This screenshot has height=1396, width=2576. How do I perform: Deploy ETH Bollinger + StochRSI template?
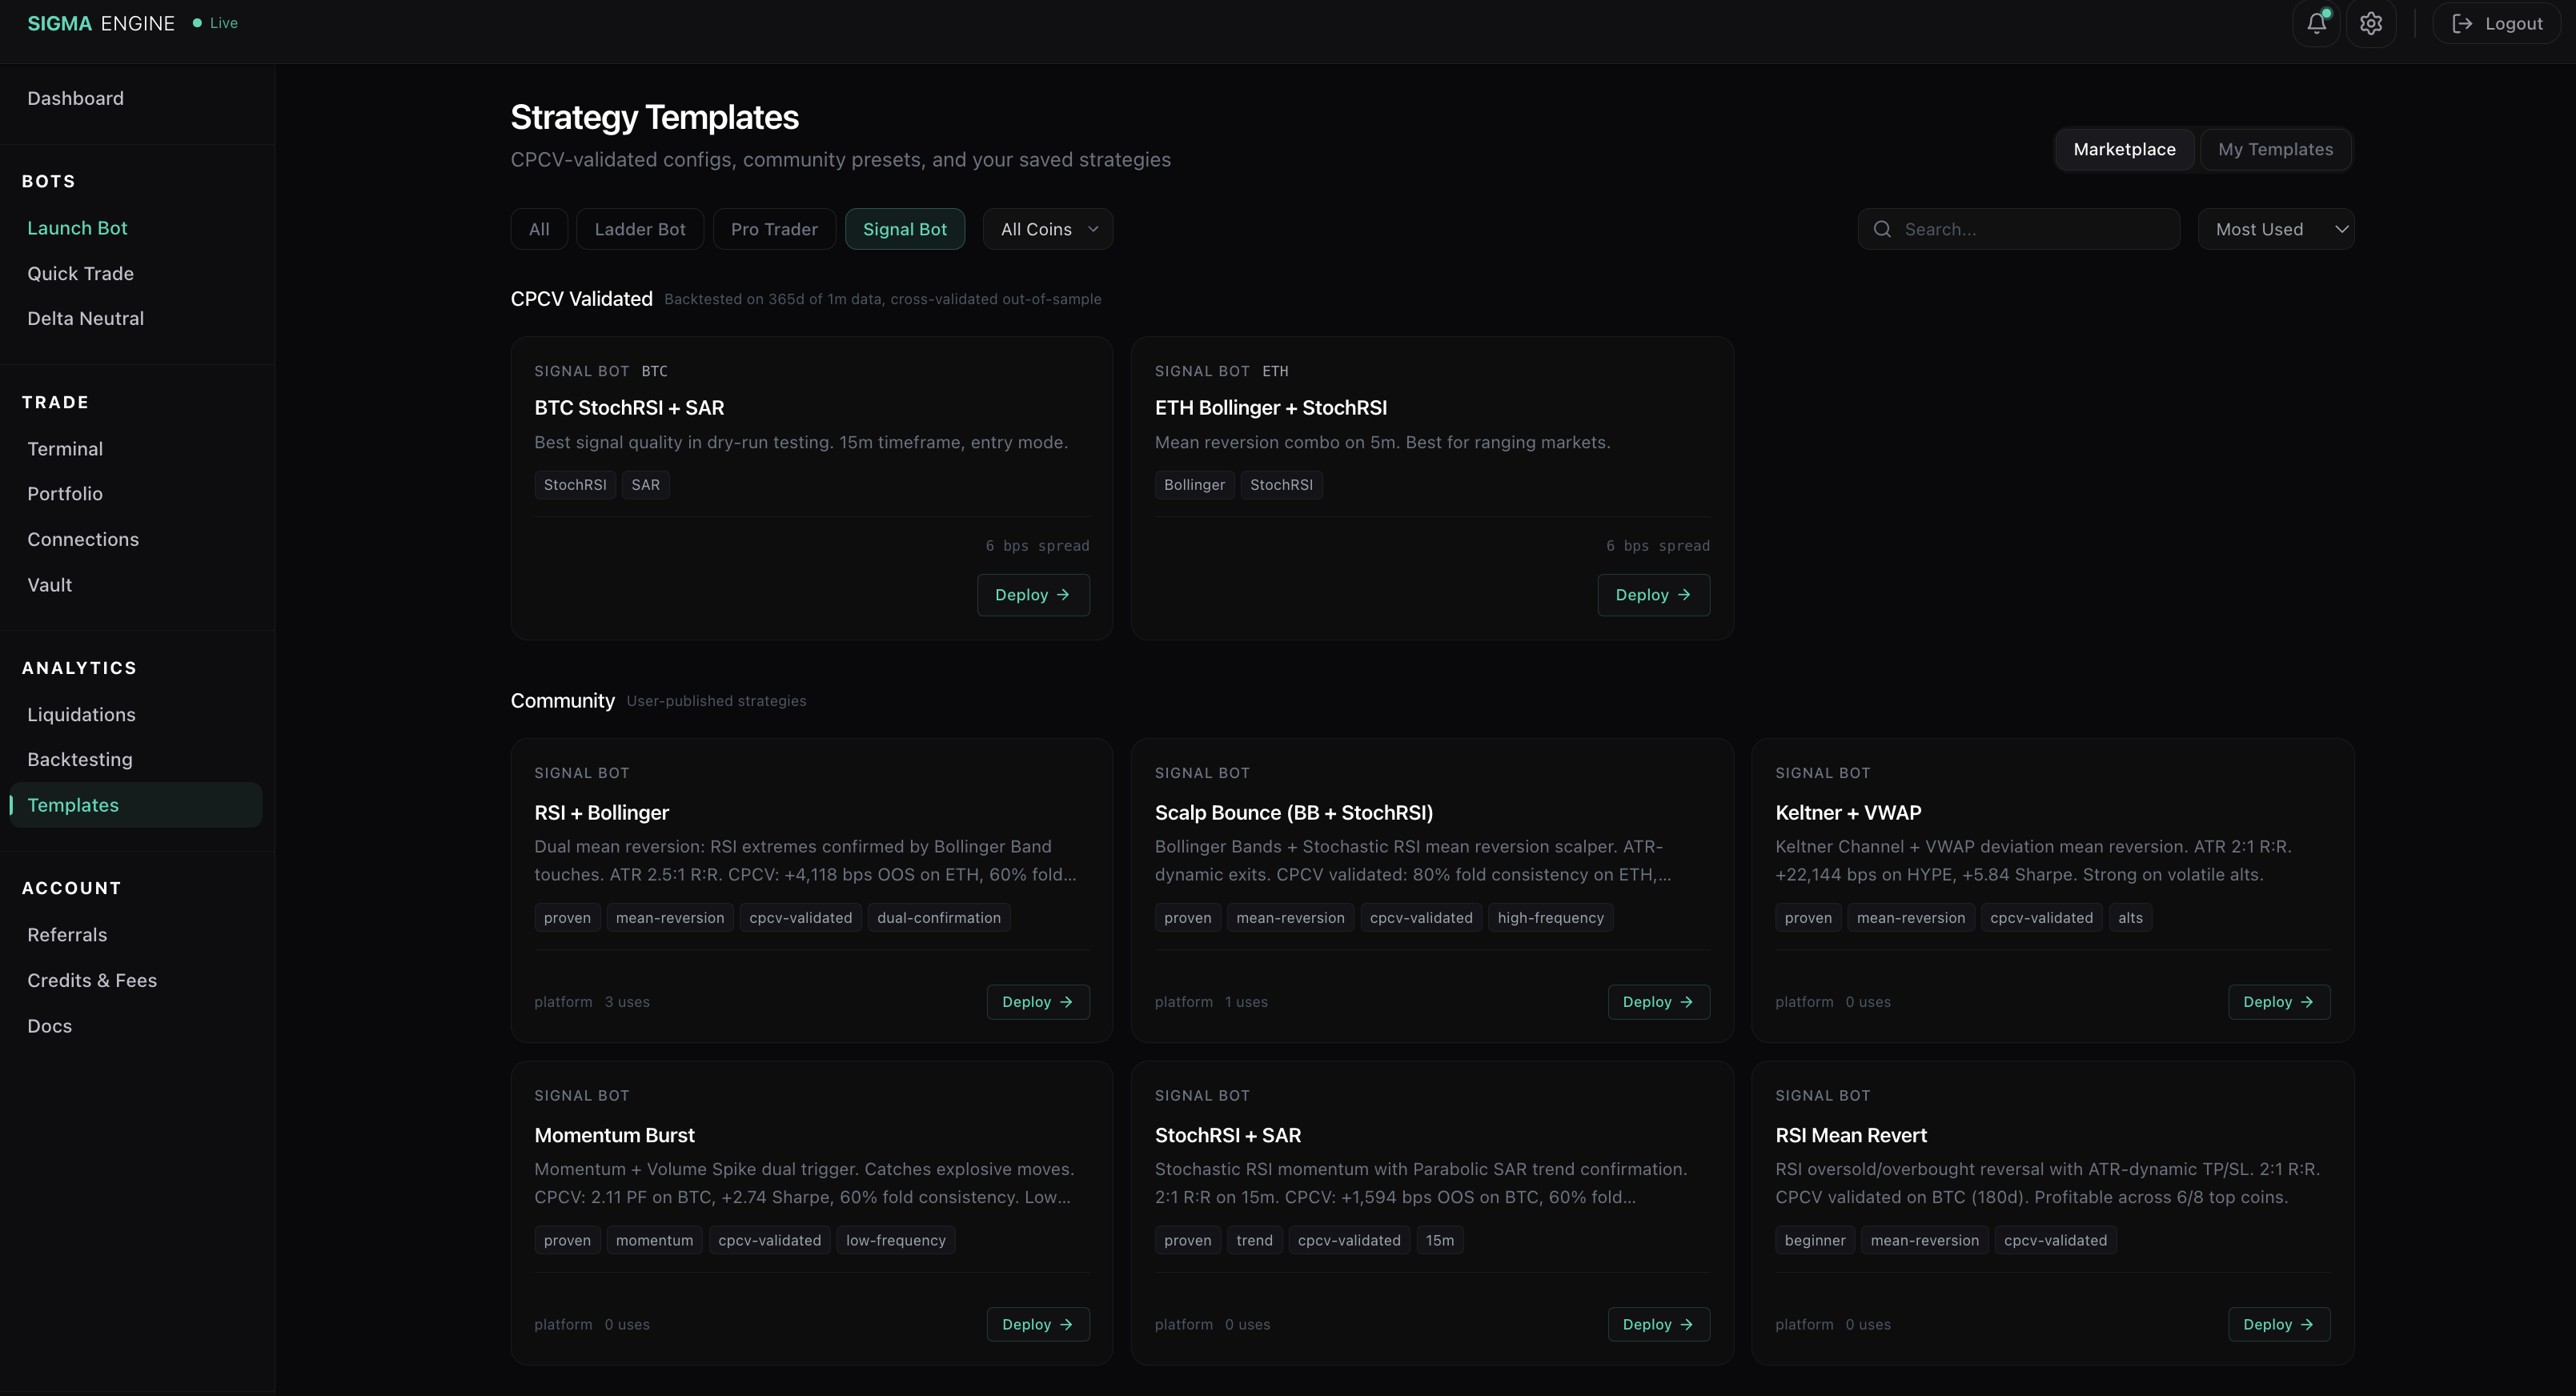pyautogui.click(x=1654, y=595)
